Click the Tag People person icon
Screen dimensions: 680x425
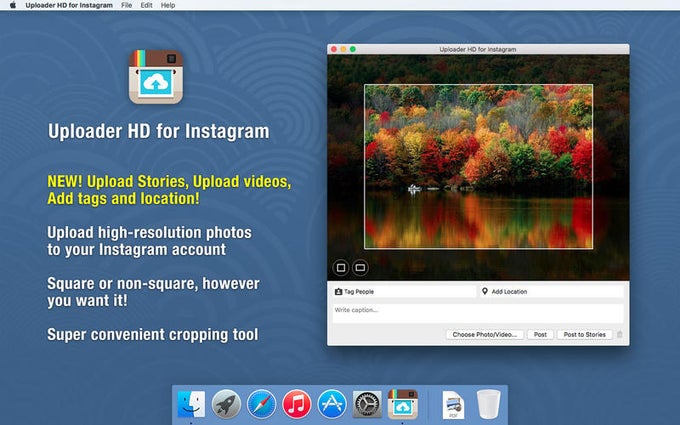point(338,292)
